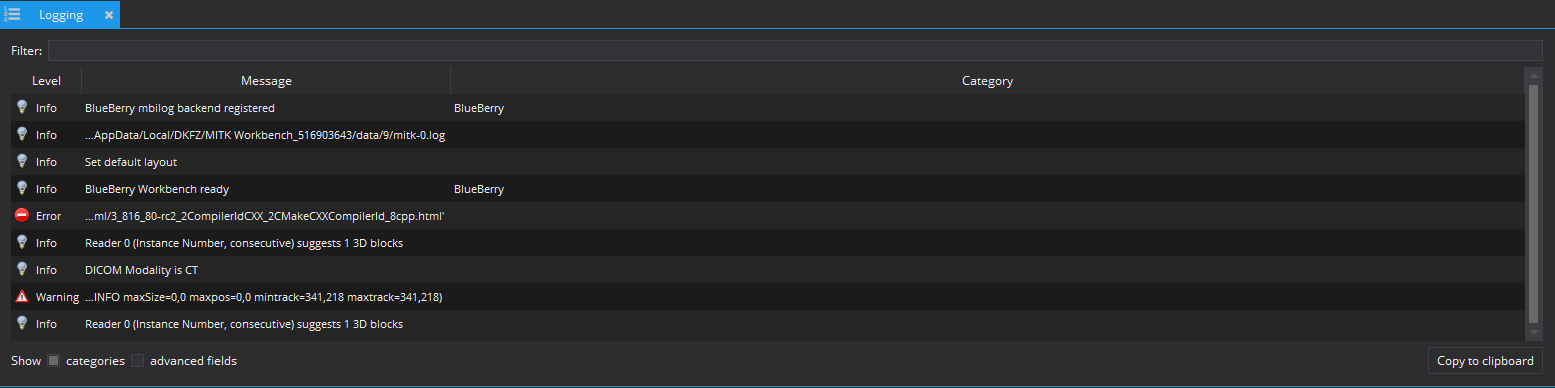Click info bulb icon beside mitk-0.log row
The height and width of the screenshot is (388, 1555).
(x=22, y=135)
